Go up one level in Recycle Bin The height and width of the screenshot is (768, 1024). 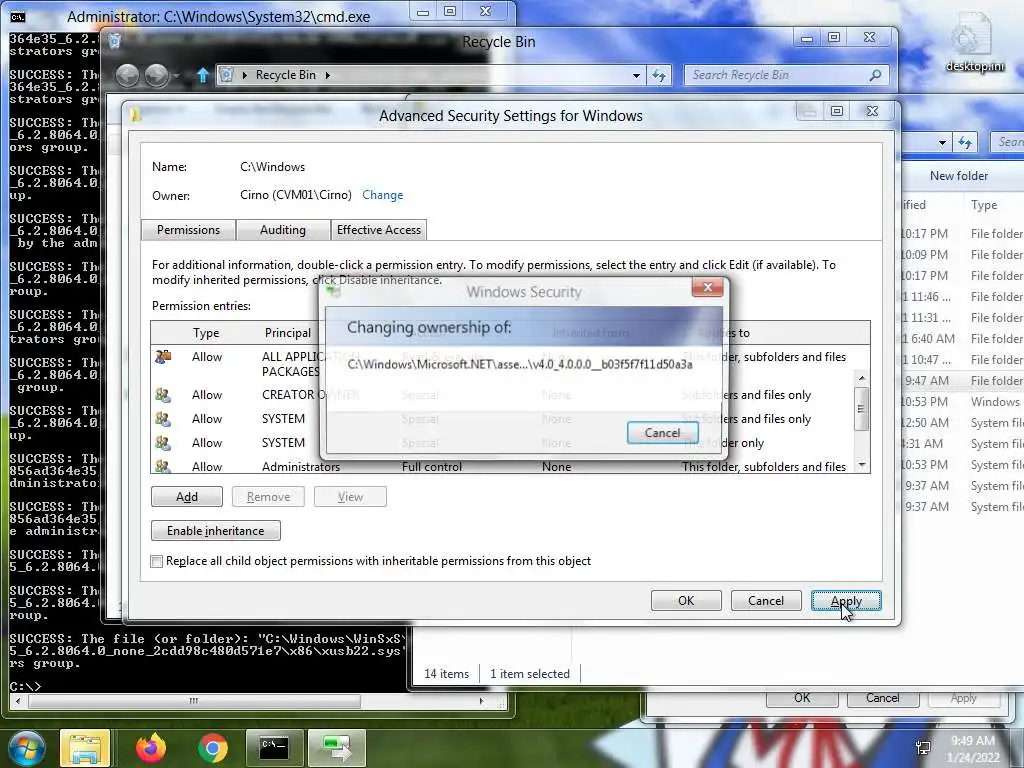(x=202, y=76)
